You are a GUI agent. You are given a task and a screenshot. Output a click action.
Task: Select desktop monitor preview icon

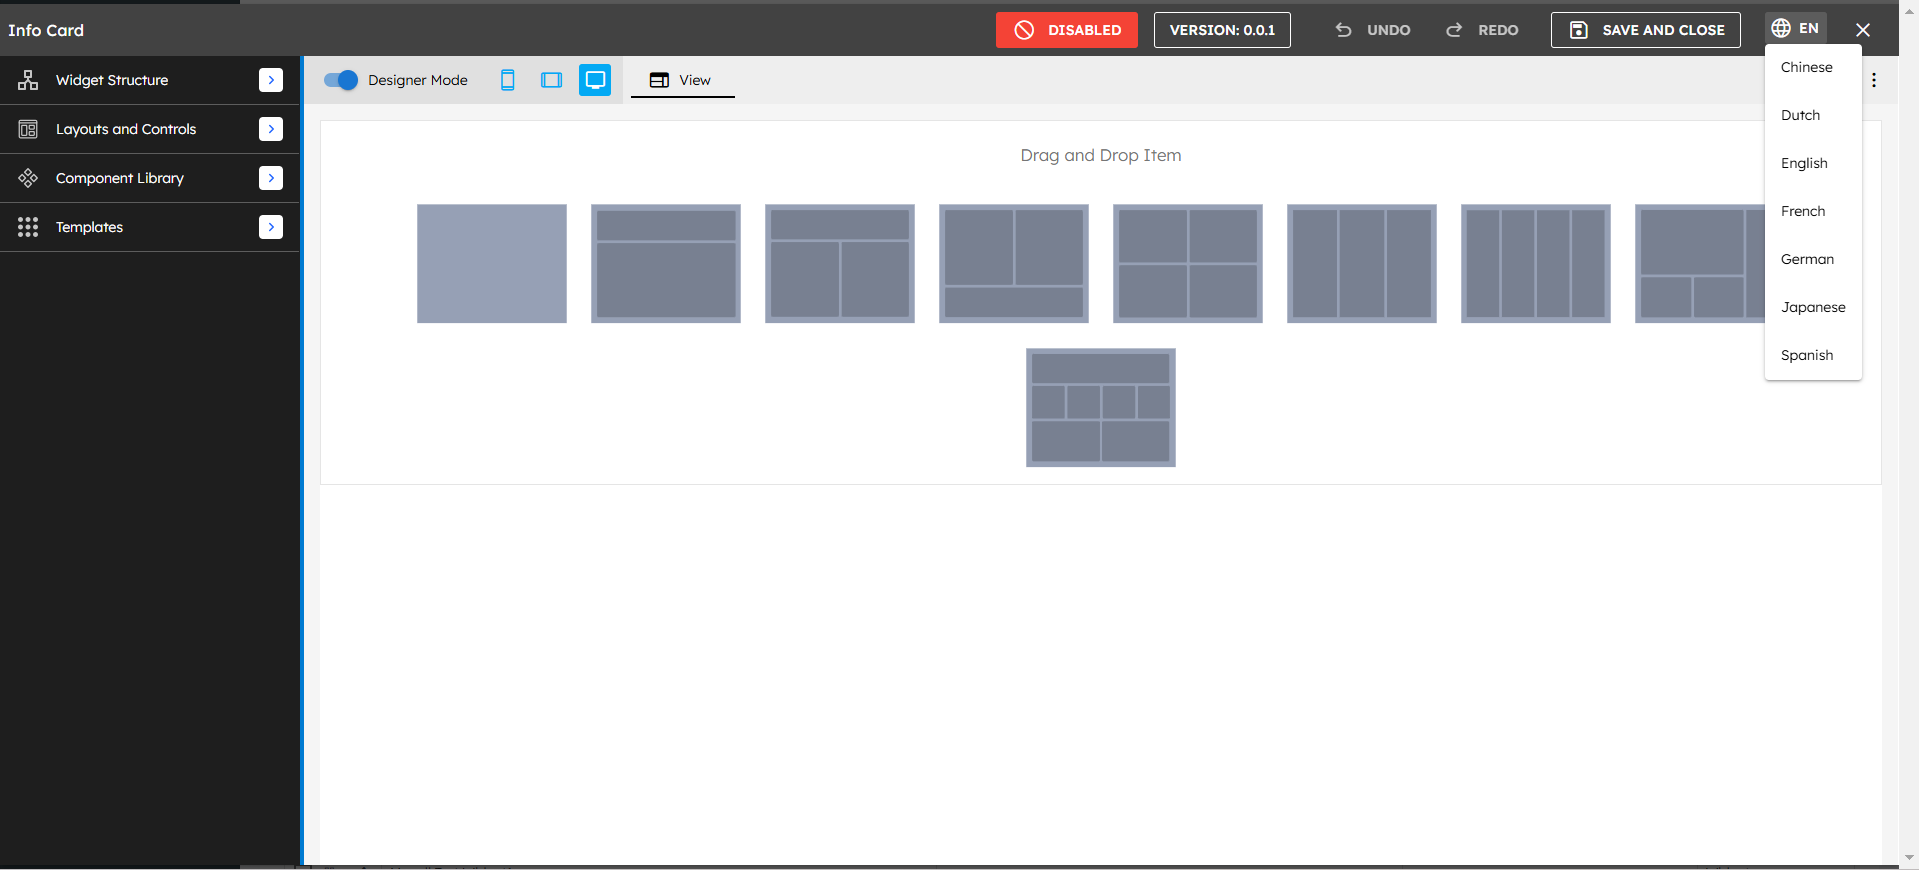[x=595, y=80]
